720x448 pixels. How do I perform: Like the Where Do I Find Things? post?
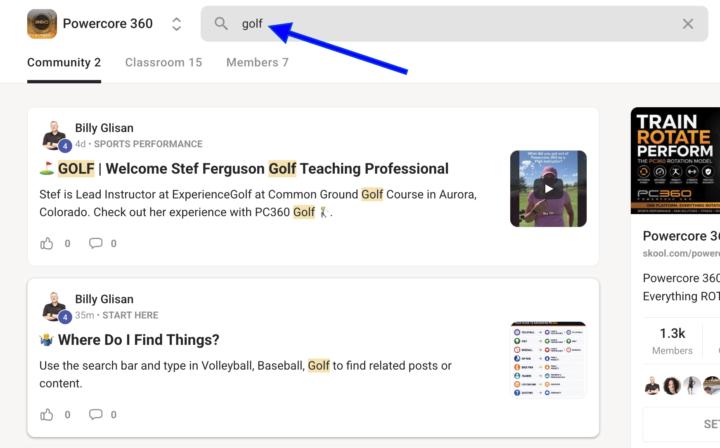pyautogui.click(x=47, y=414)
